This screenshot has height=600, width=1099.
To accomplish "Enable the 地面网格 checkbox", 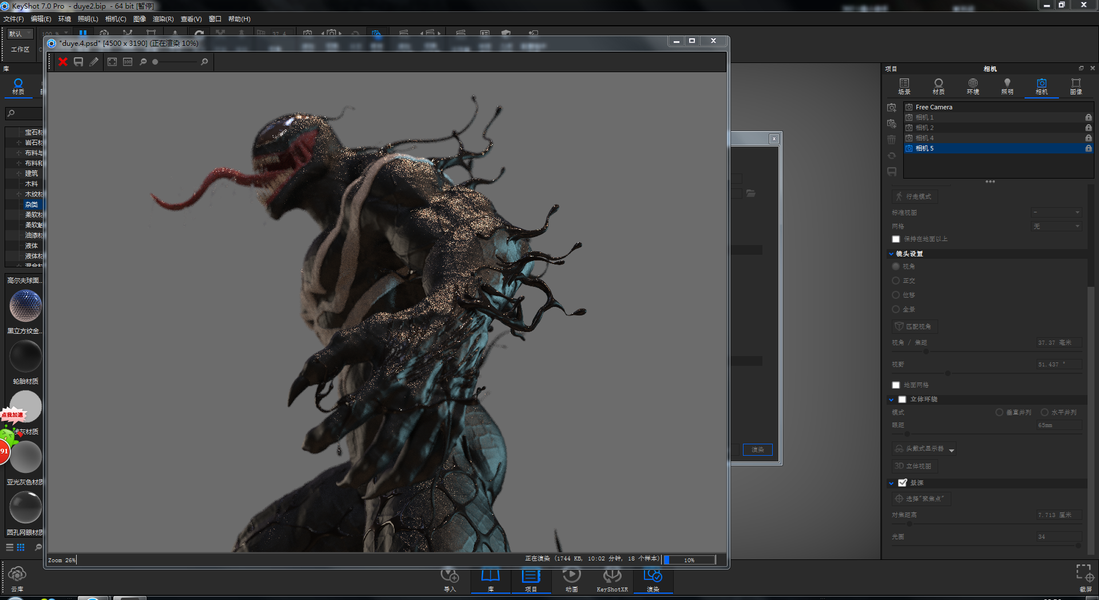I will 896,385.
